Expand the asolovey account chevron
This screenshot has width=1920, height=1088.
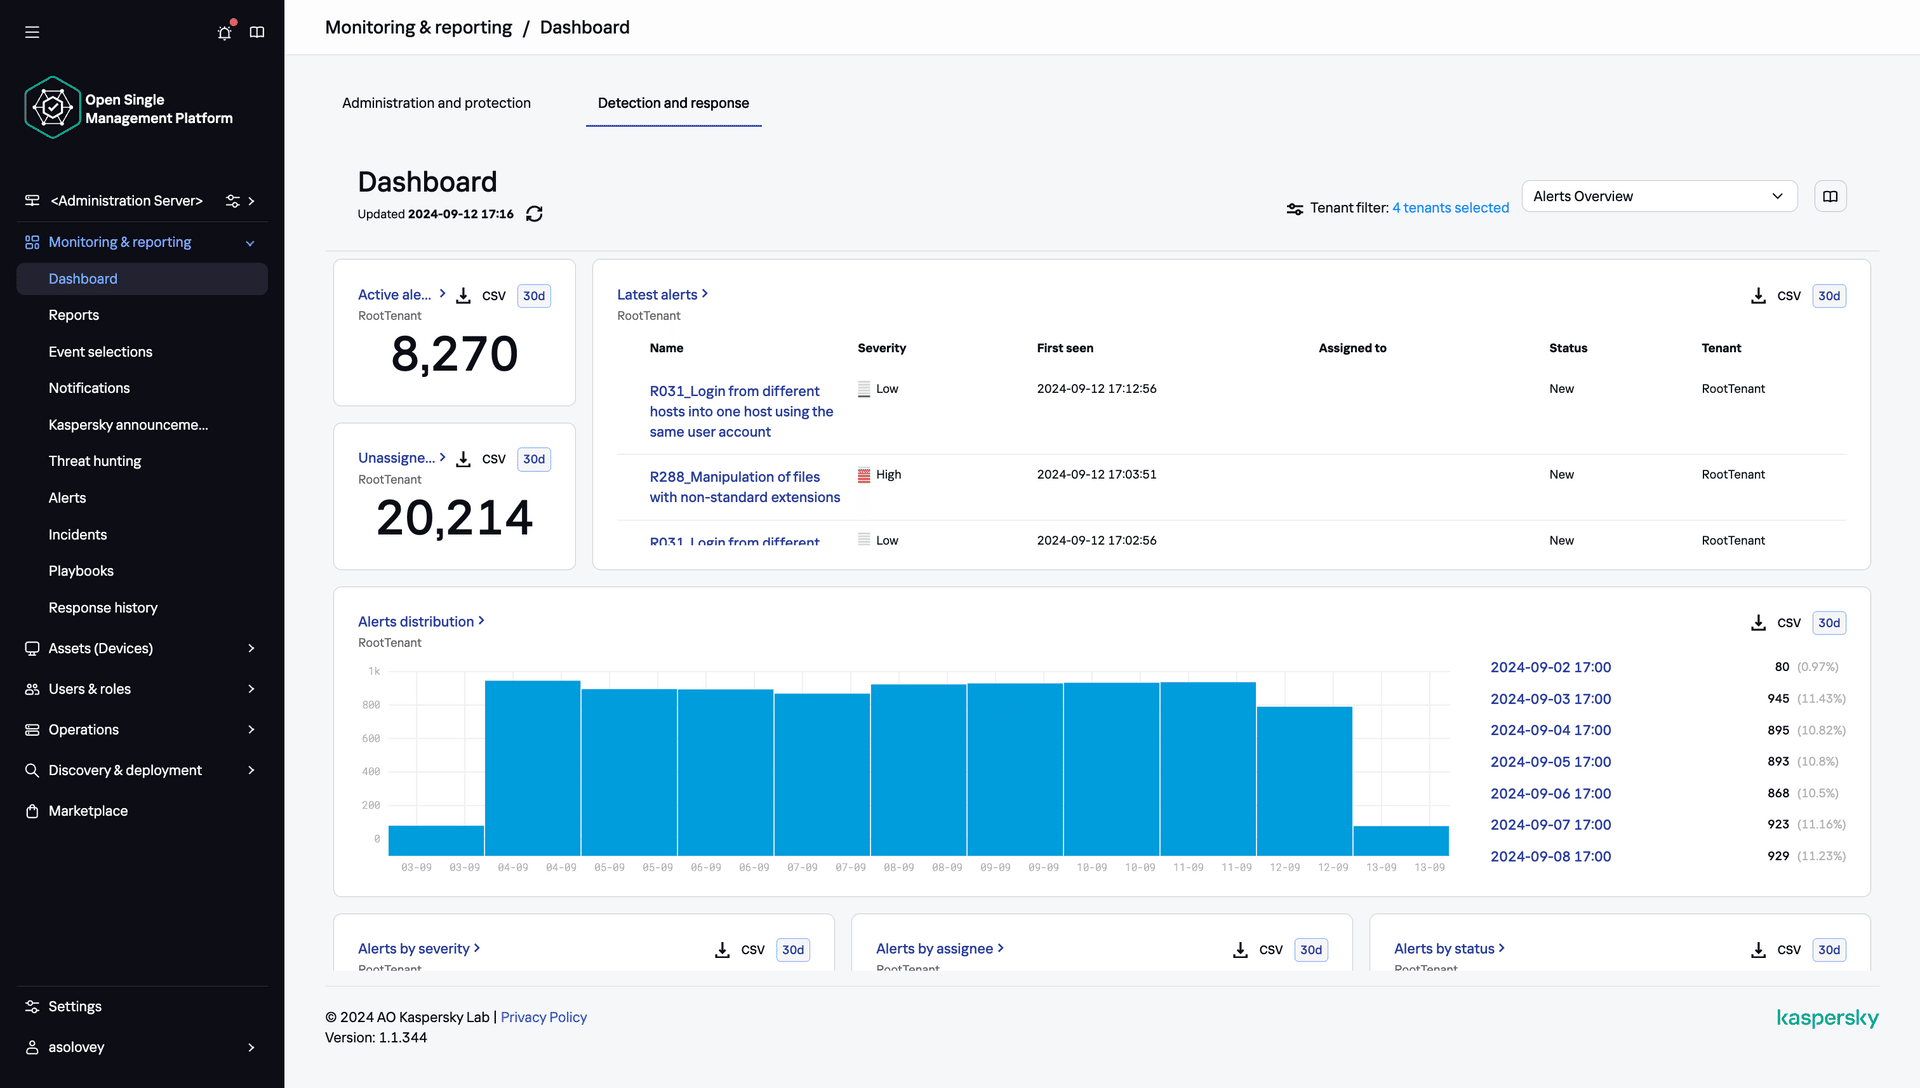[251, 1047]
